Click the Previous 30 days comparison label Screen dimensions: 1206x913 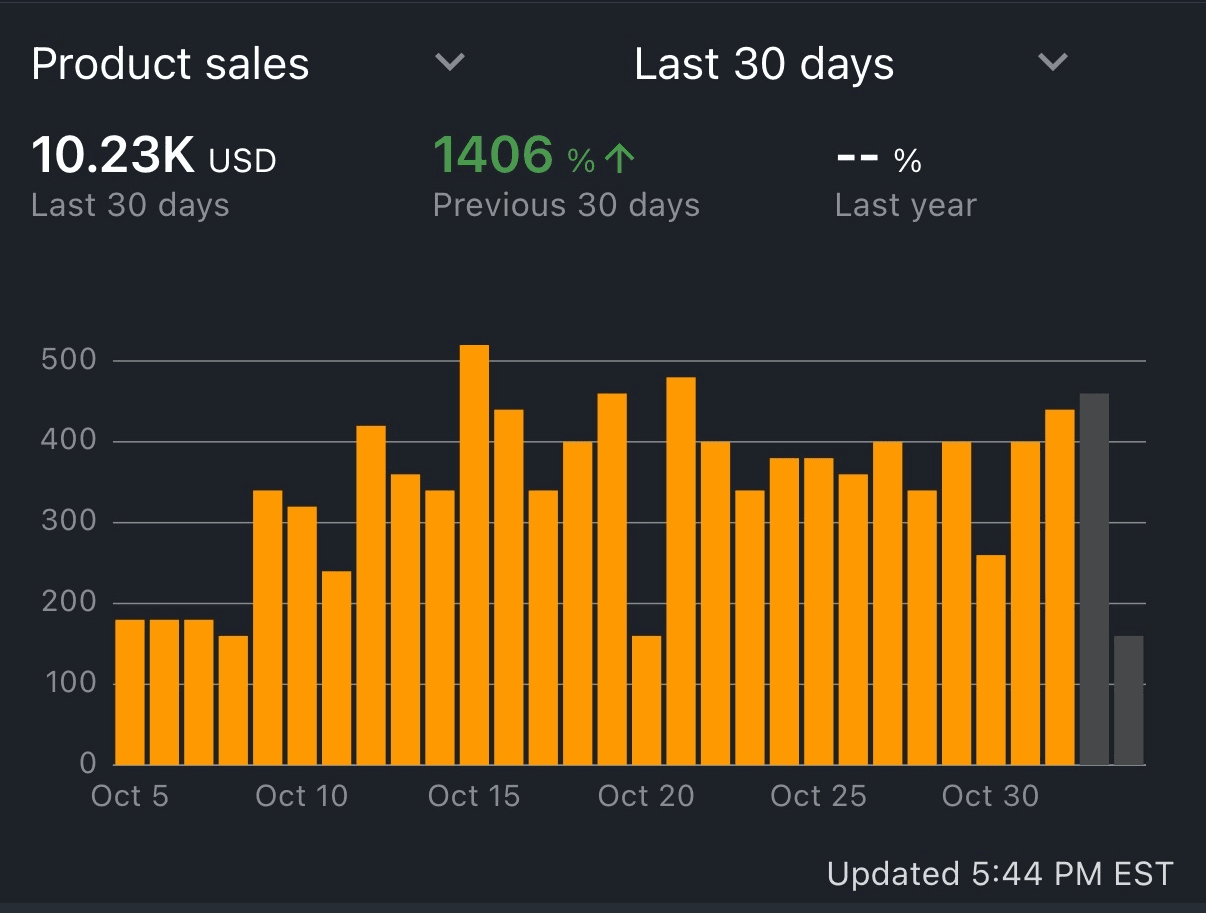click(566, 205)
